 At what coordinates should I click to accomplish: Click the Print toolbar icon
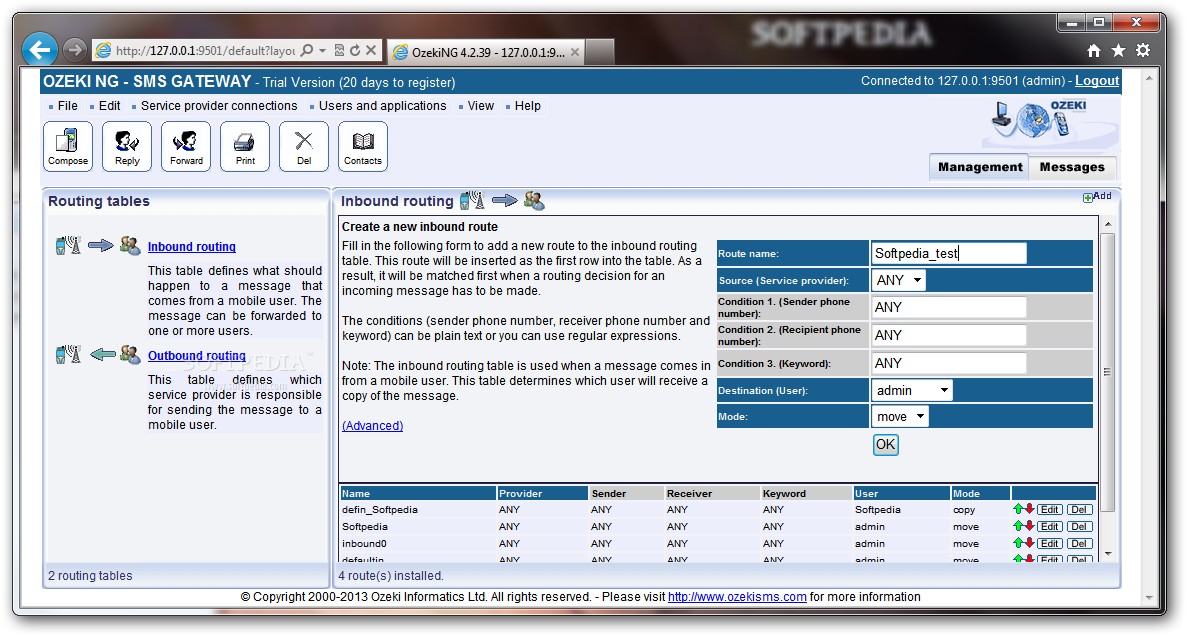(x=245, y=146)
